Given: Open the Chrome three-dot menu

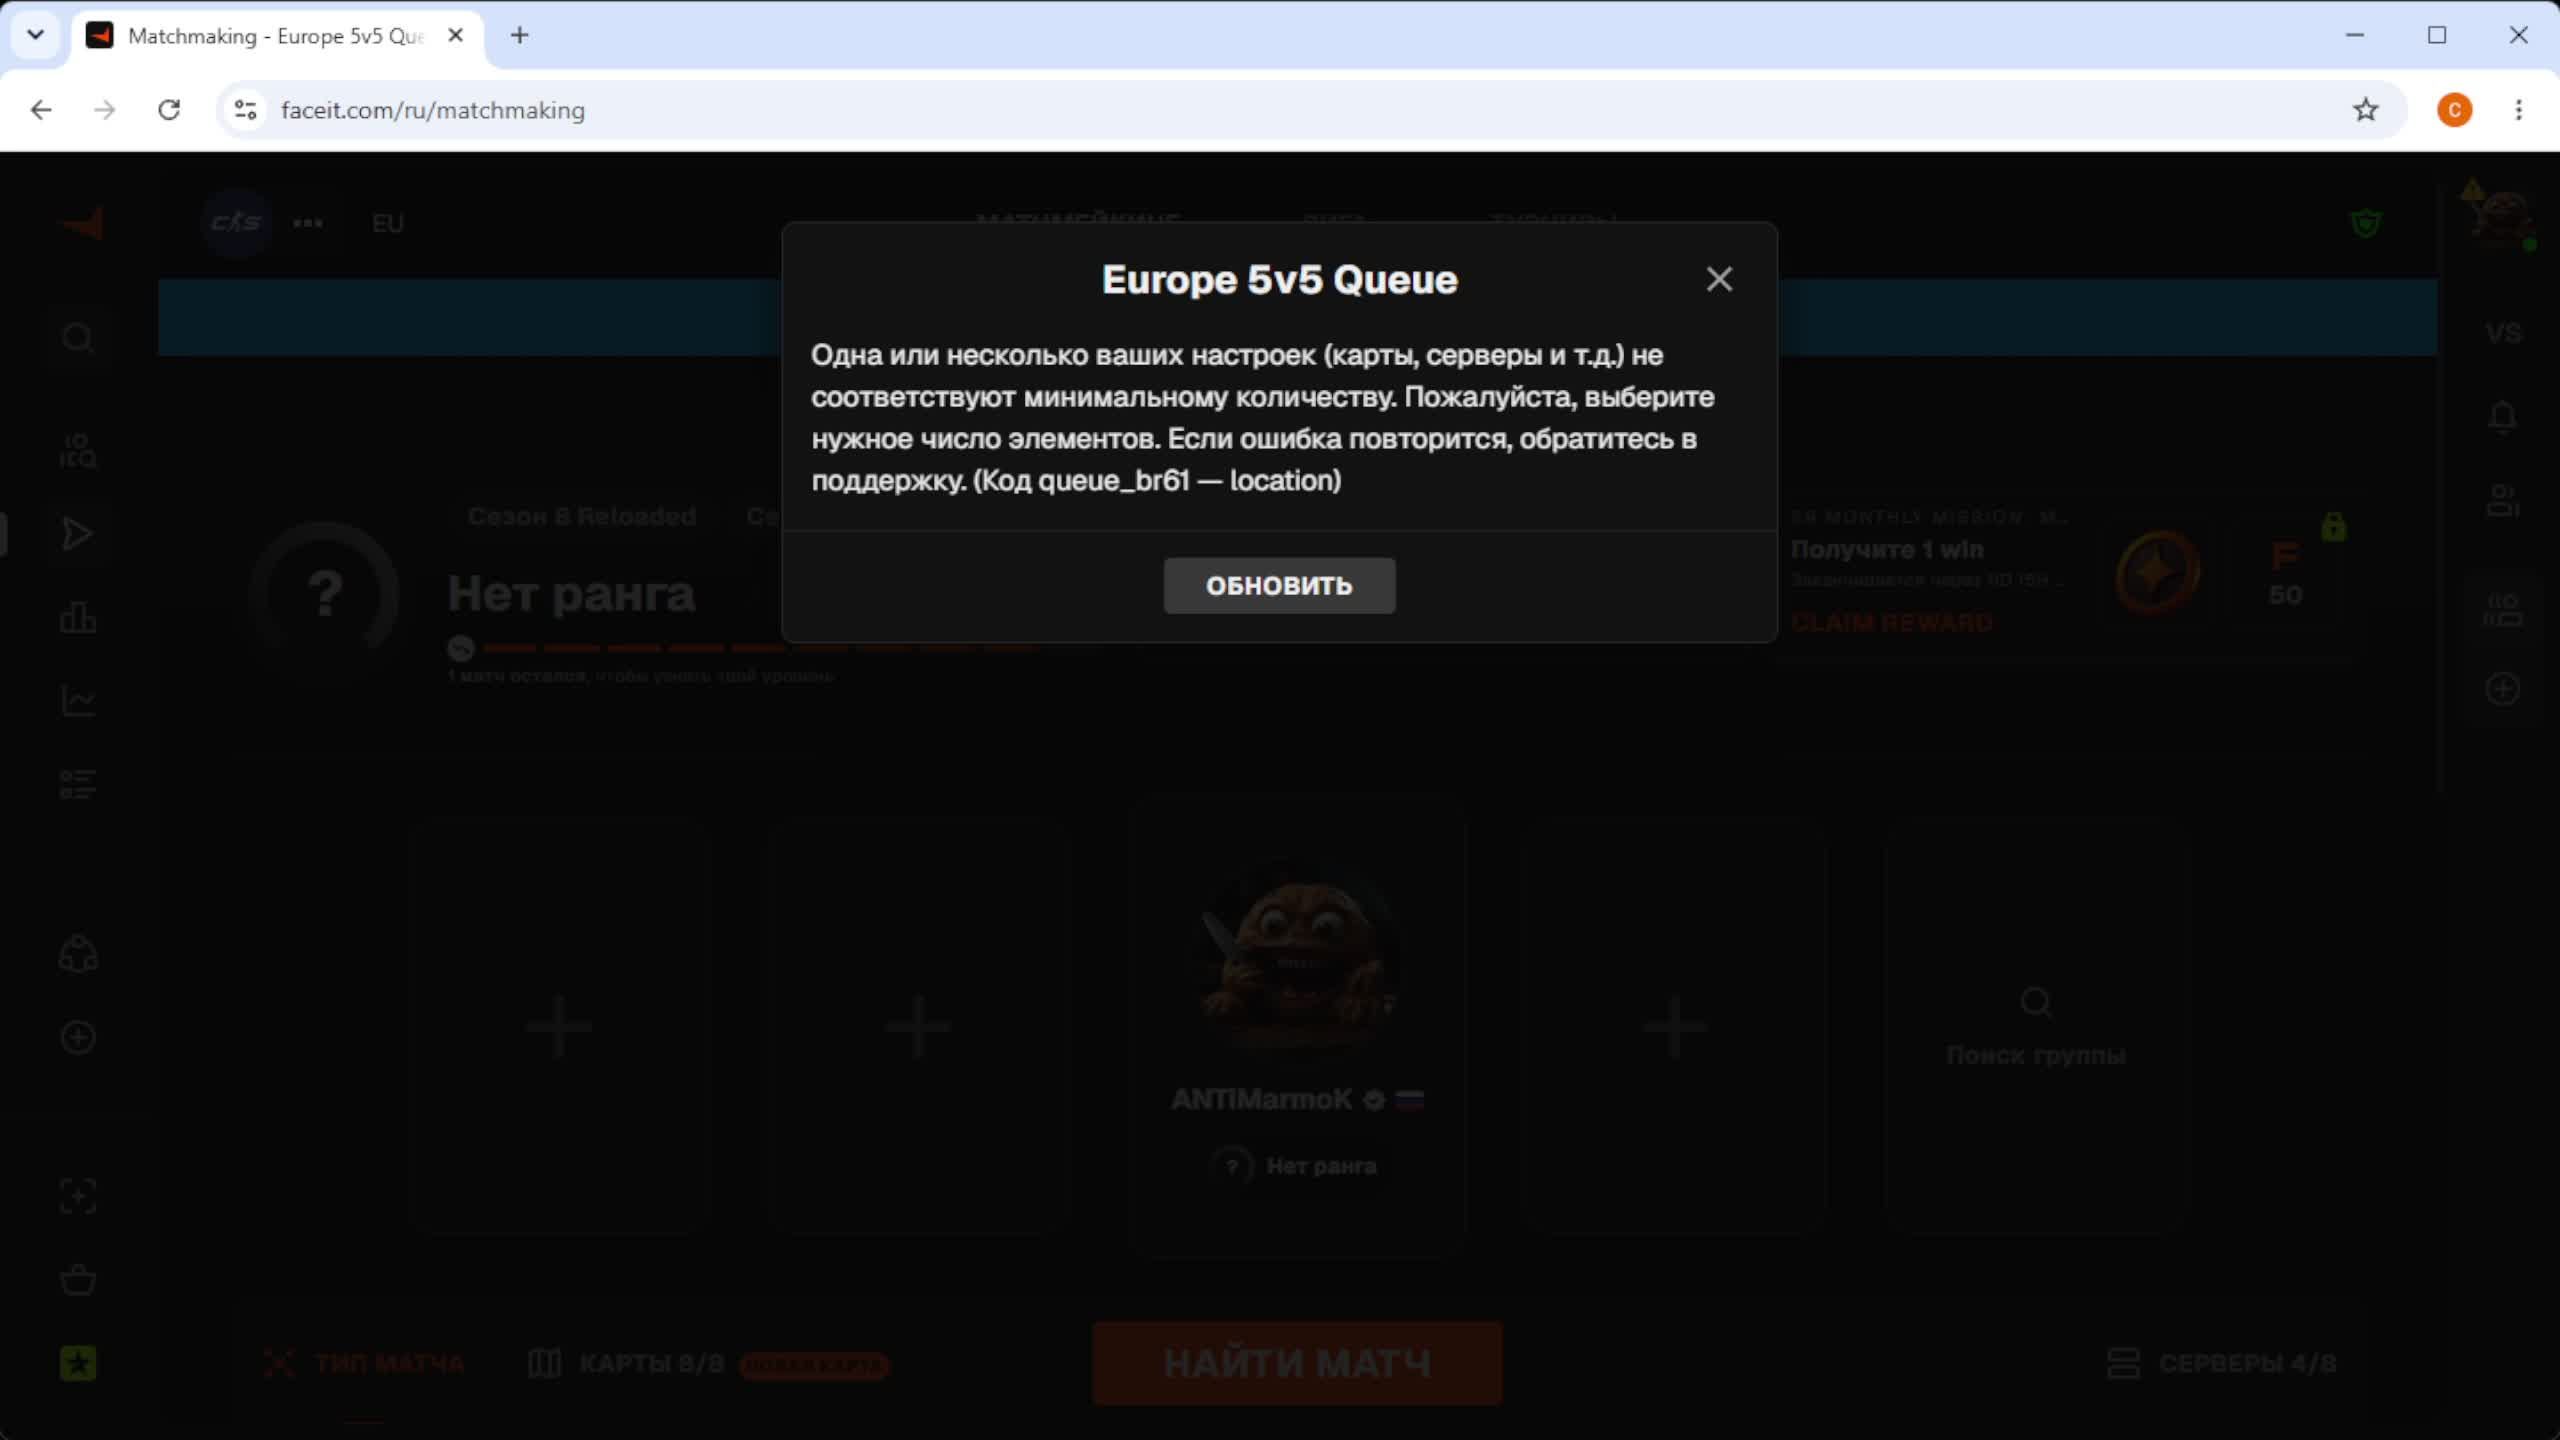Looking at the screenshot, I should pyautogui.click(x=2519, y=110).
